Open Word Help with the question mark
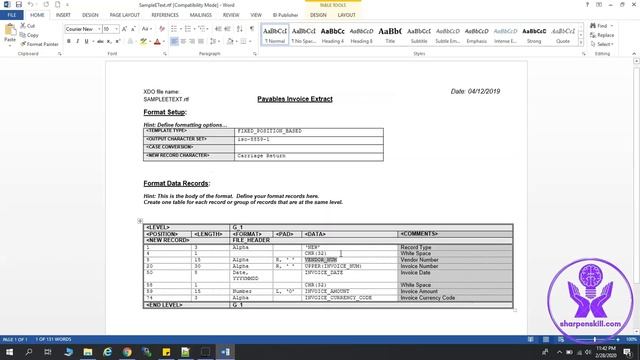This screenshot has height=360, width=640. tap(587, 5)
